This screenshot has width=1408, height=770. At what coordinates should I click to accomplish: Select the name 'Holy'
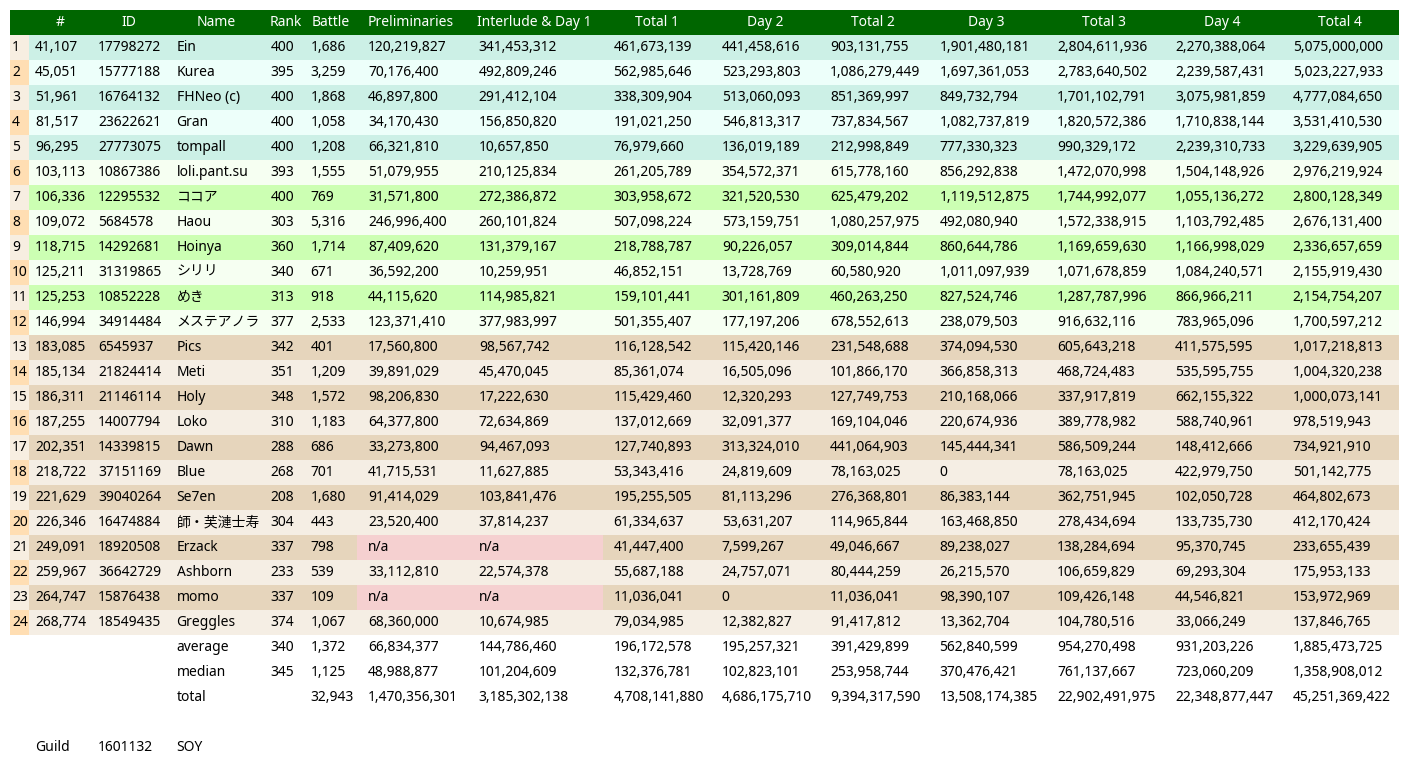191,396
